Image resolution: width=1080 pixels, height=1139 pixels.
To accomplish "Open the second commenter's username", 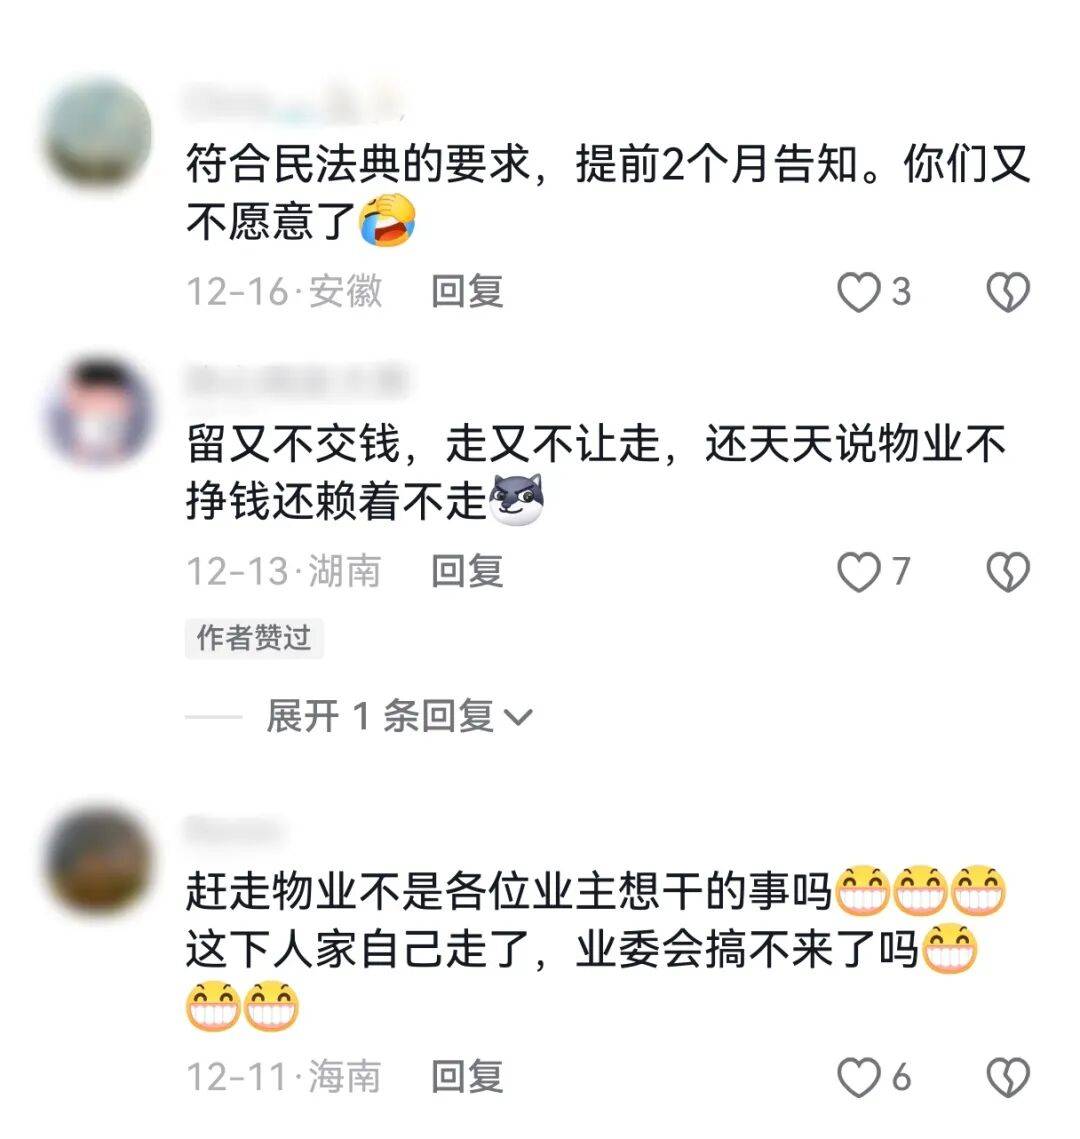I will click(296, 381).
